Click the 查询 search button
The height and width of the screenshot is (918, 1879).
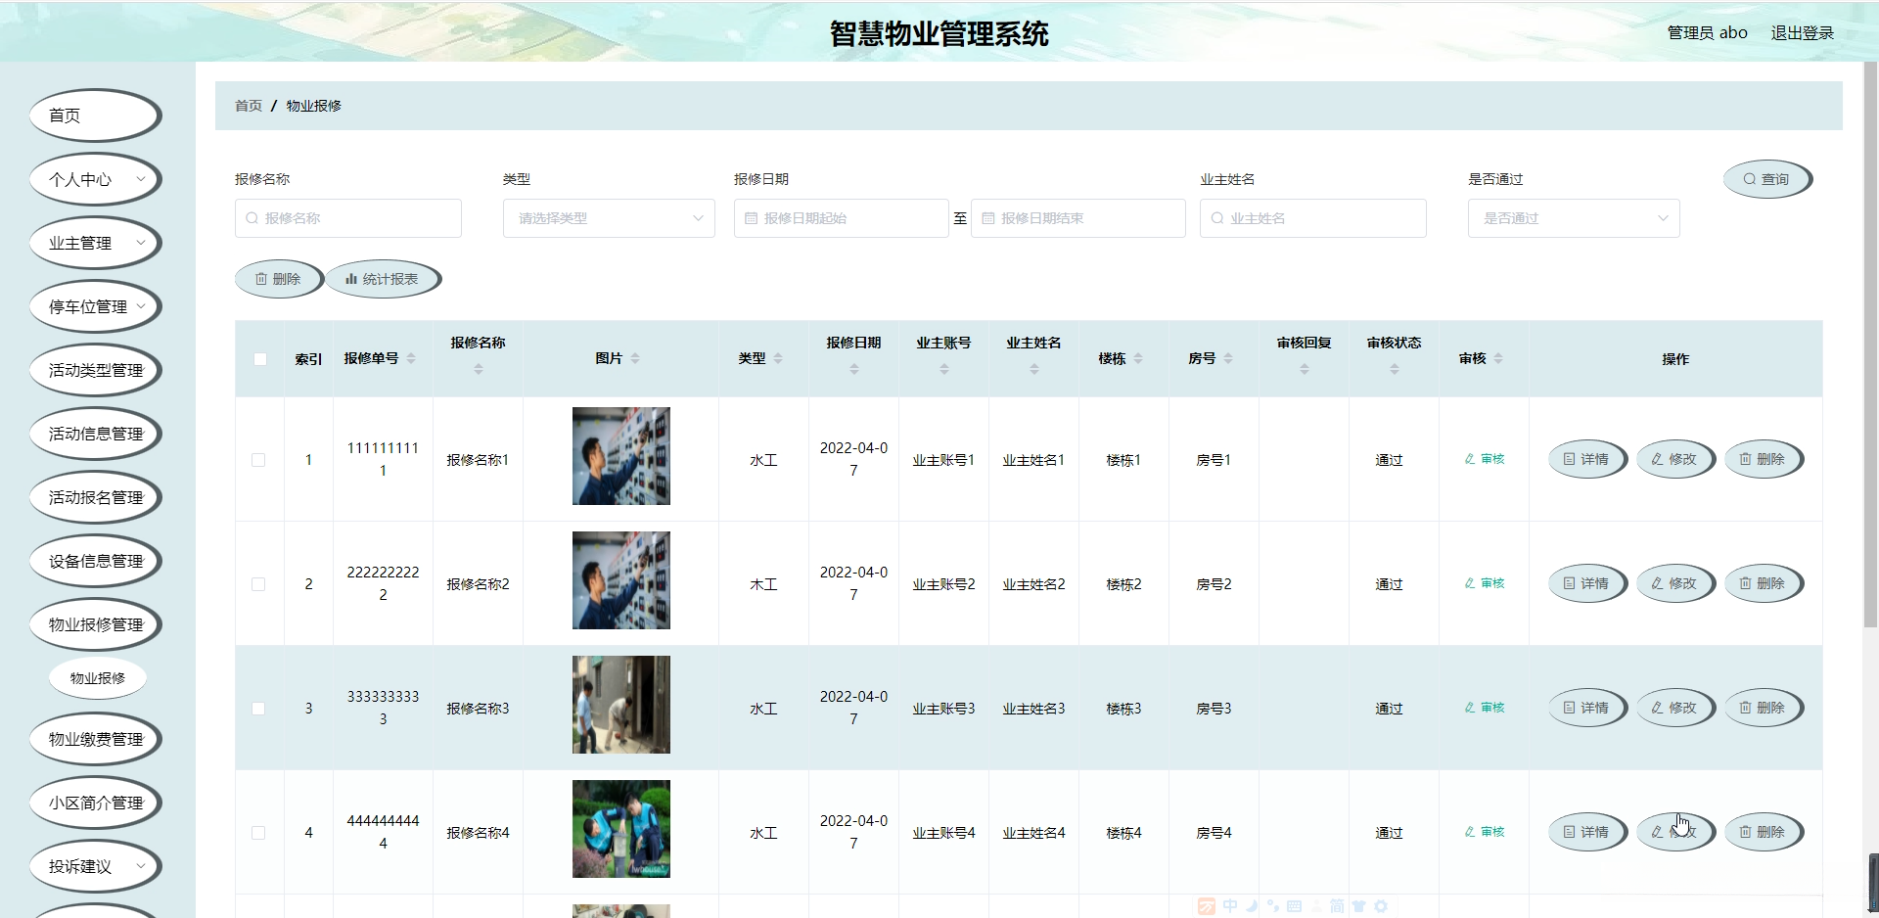1766,179
